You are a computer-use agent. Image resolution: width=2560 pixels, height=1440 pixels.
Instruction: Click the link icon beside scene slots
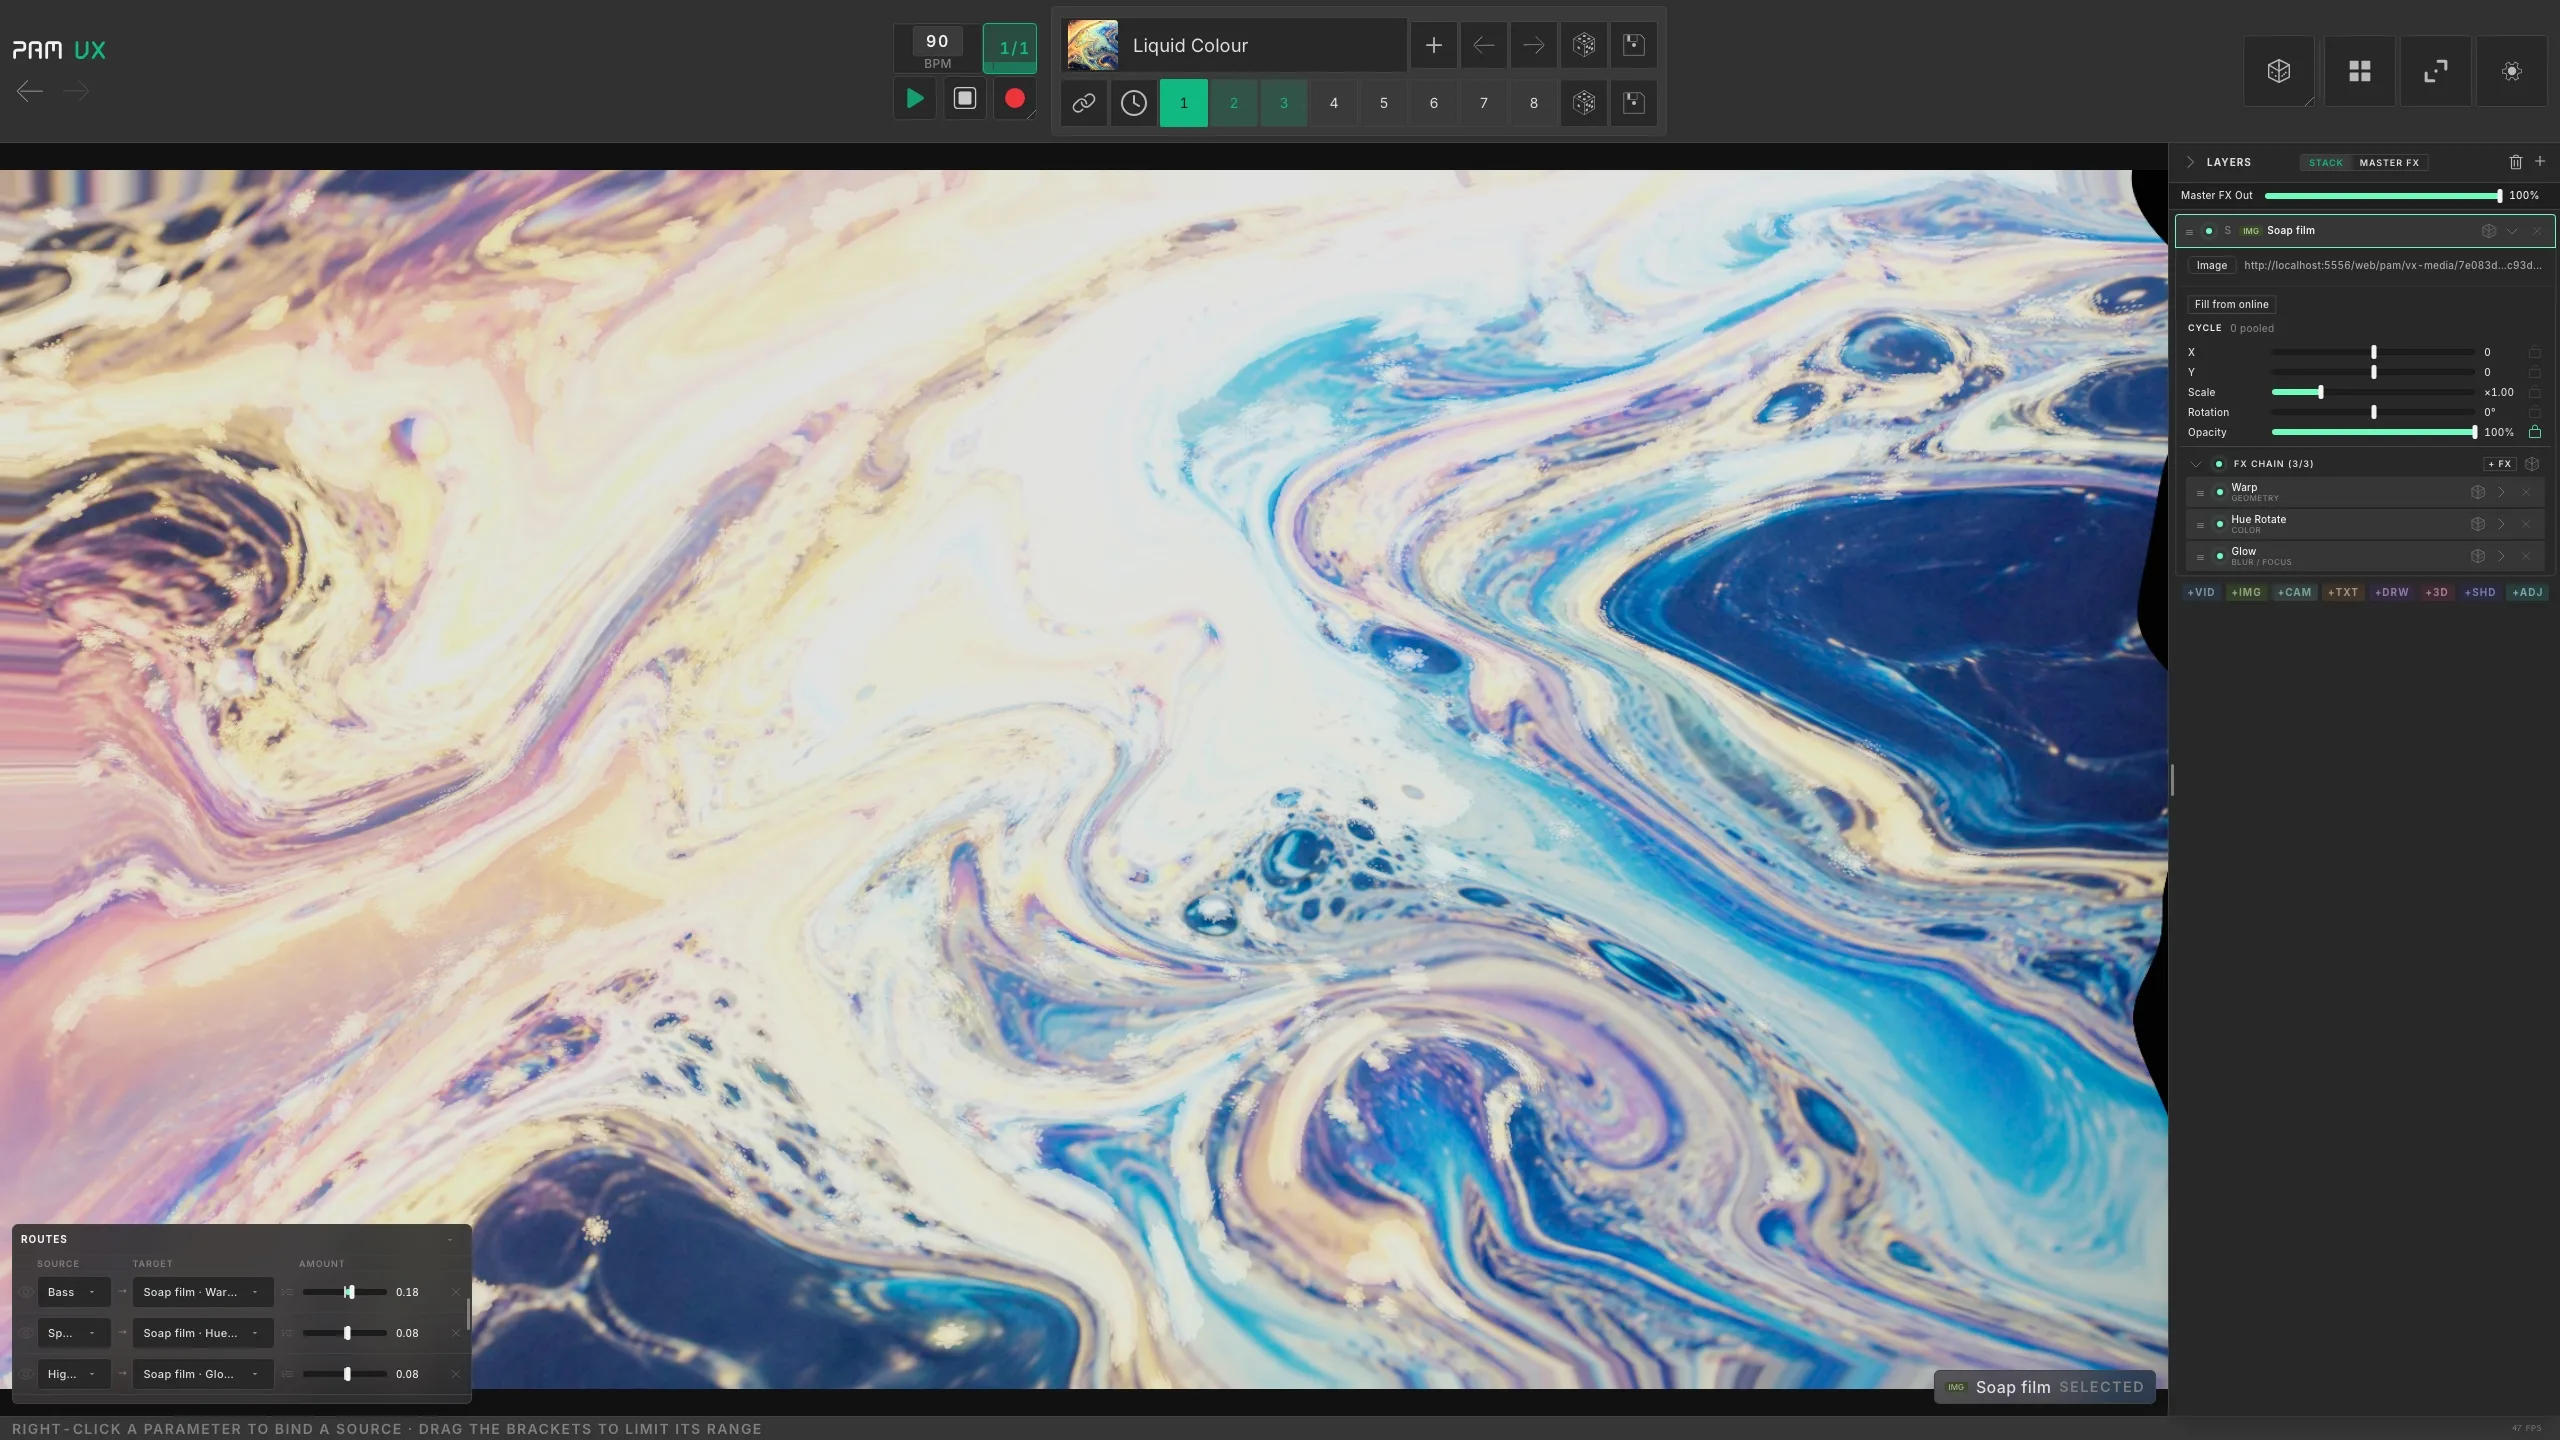pos(1083,103)
